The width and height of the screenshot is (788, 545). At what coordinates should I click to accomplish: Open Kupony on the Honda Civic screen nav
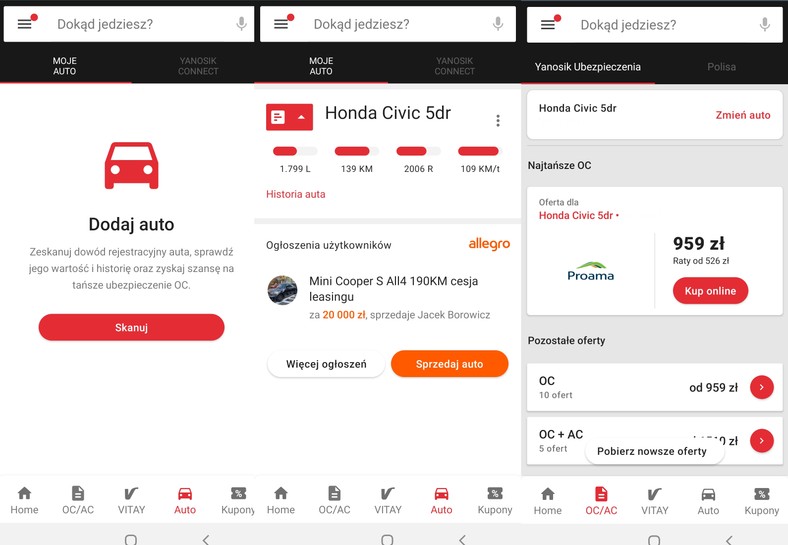[x=495, y=500]
